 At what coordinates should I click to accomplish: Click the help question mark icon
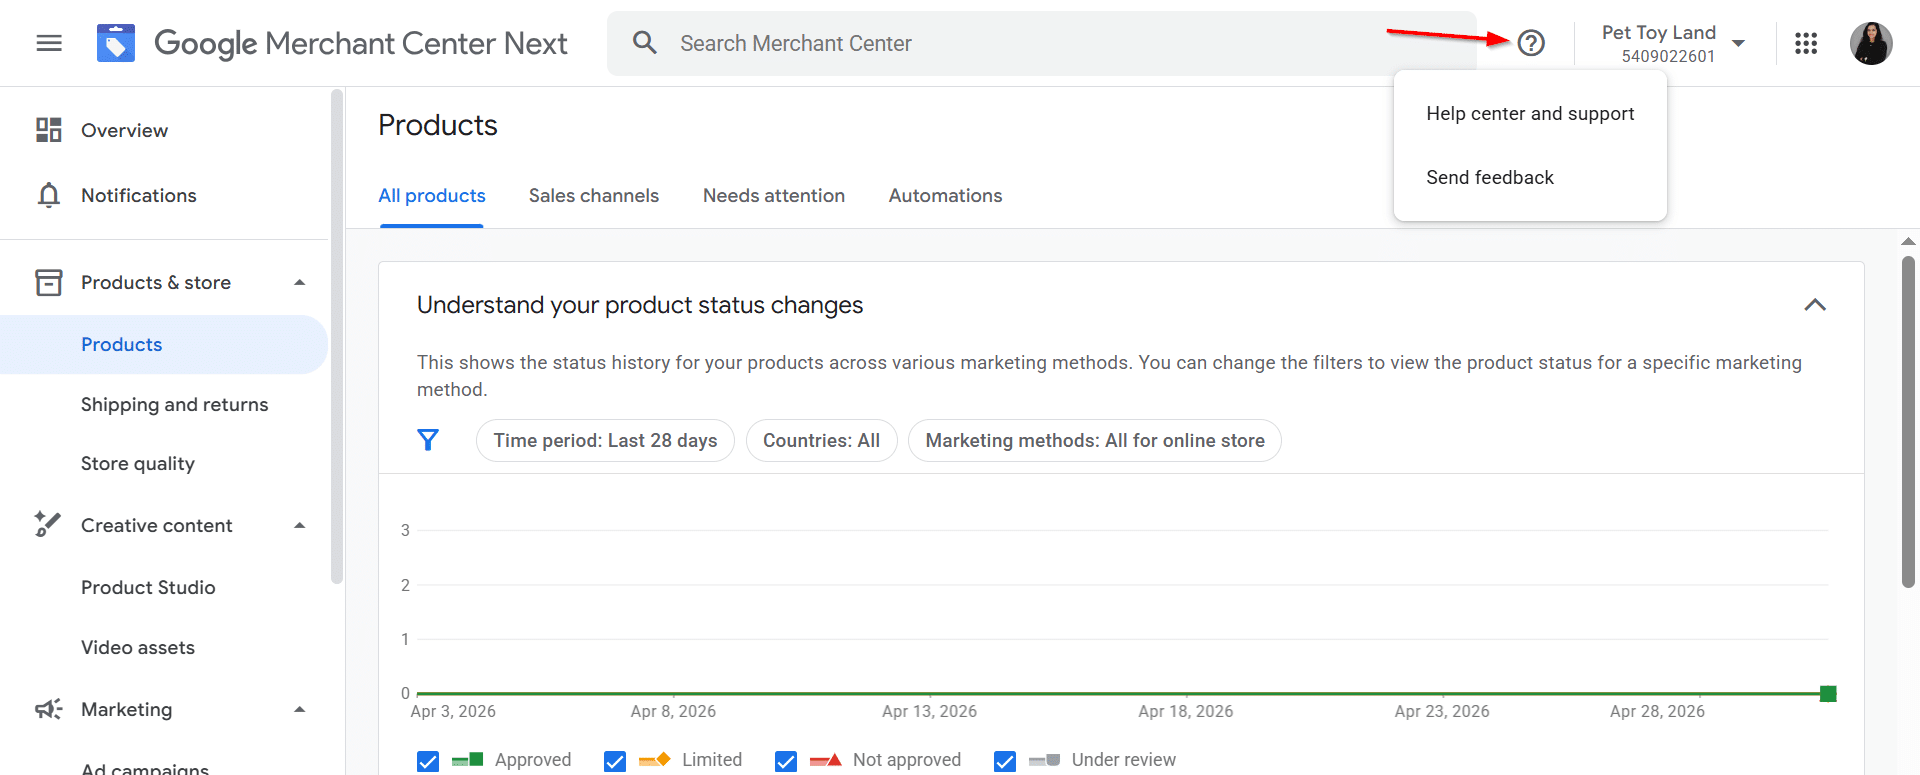coord(1530,43)
